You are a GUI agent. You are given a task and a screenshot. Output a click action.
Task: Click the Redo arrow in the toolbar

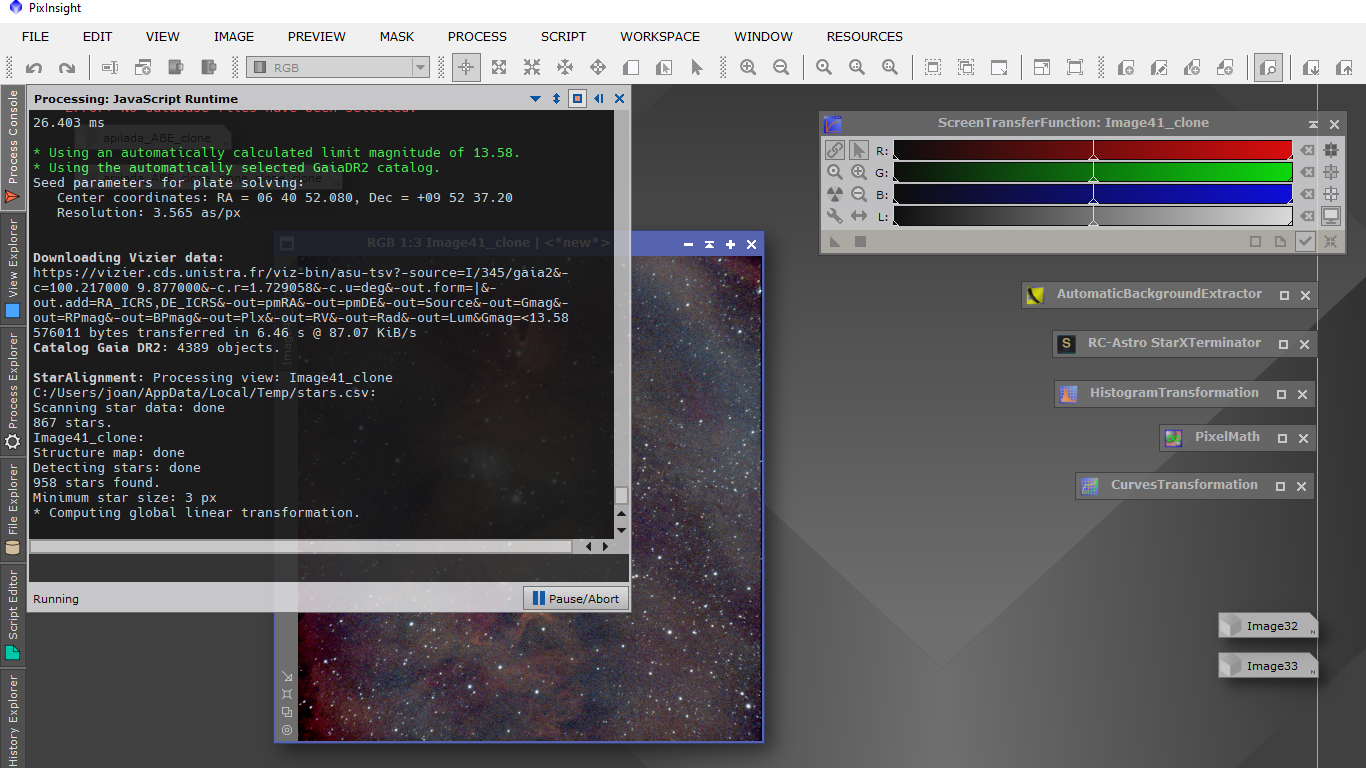pyautogui.click(x=67, y=68)
